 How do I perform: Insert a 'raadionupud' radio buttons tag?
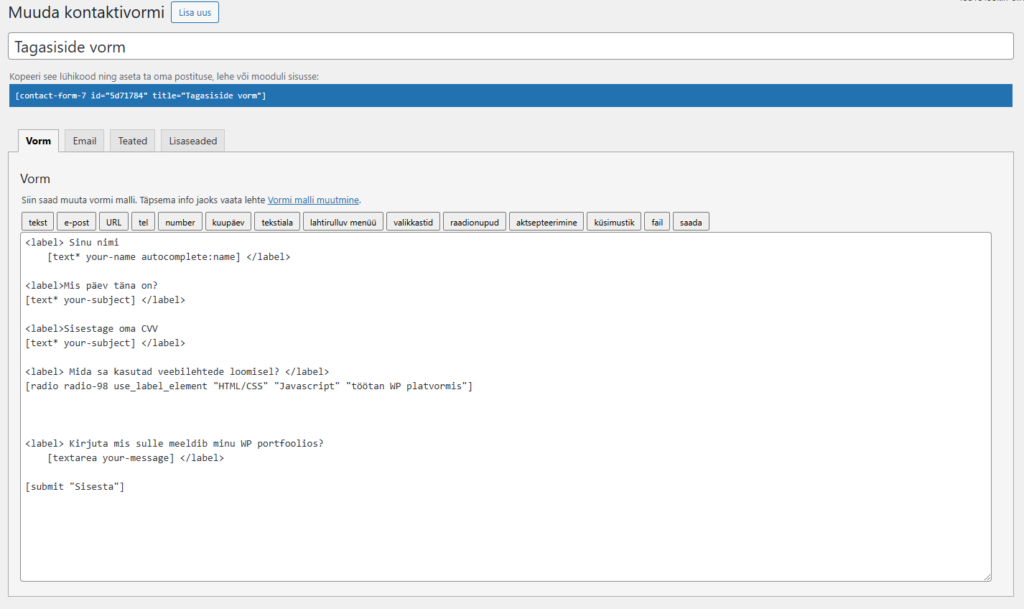coord(474,222)
